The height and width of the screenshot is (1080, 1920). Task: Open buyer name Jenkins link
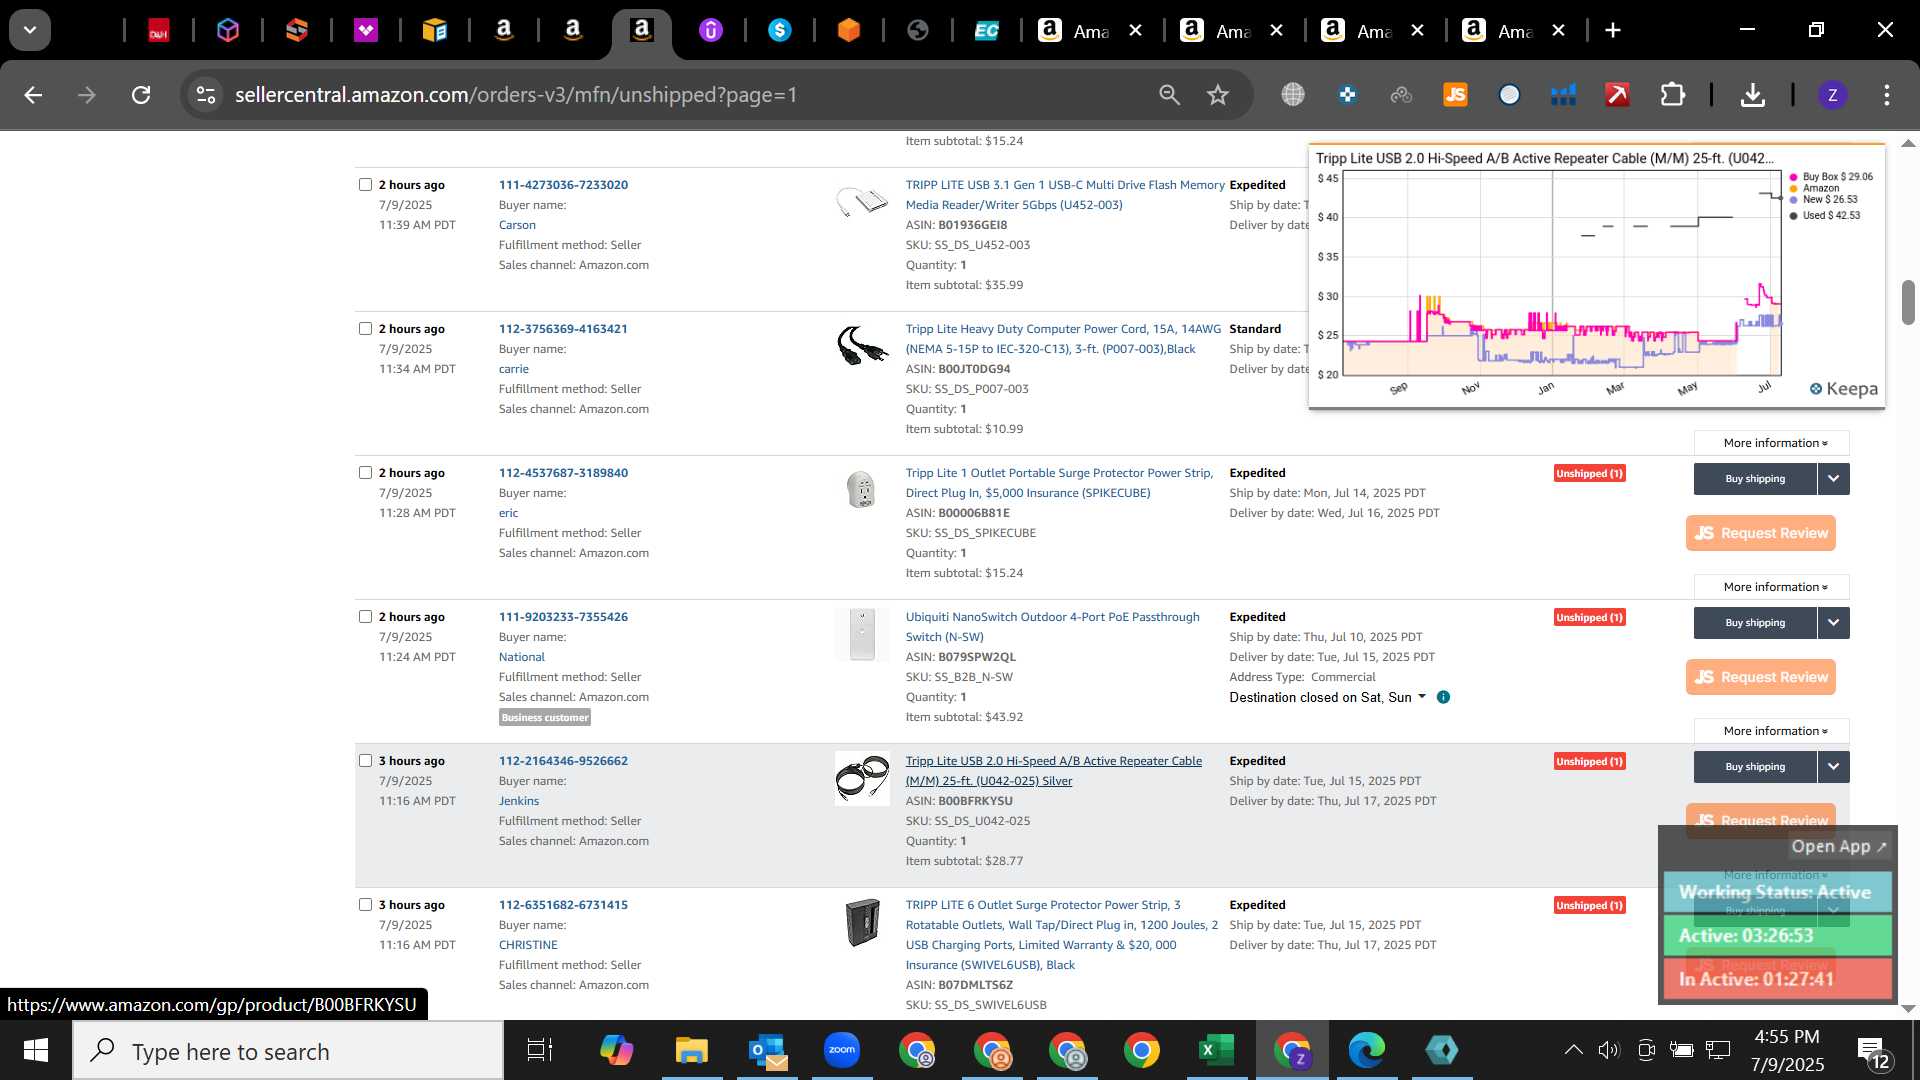(x=519, y=801)
